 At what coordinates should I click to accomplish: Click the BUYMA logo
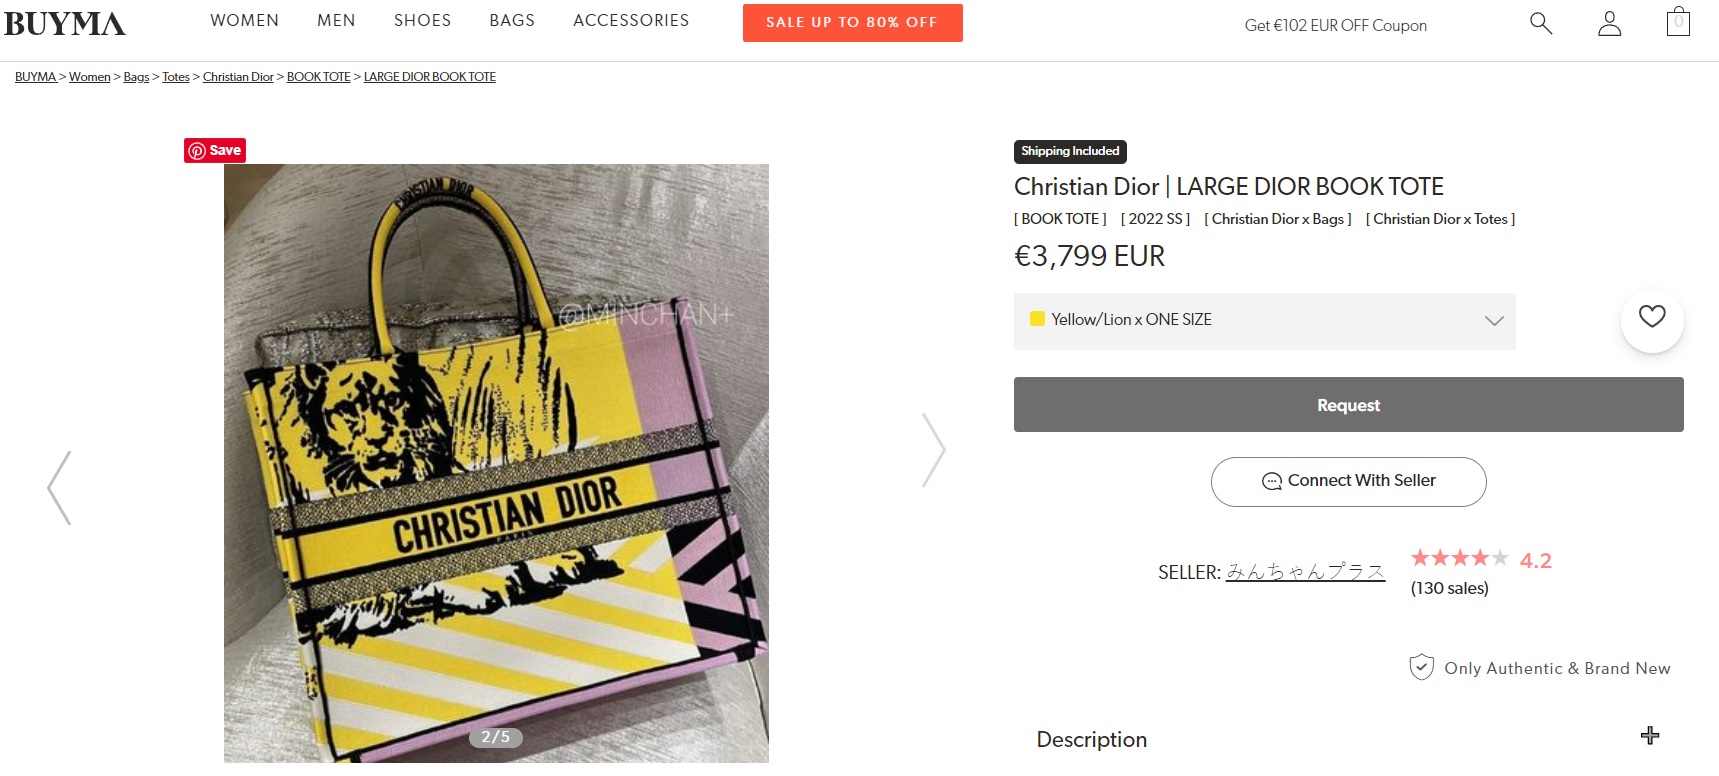tap(65, 24)
